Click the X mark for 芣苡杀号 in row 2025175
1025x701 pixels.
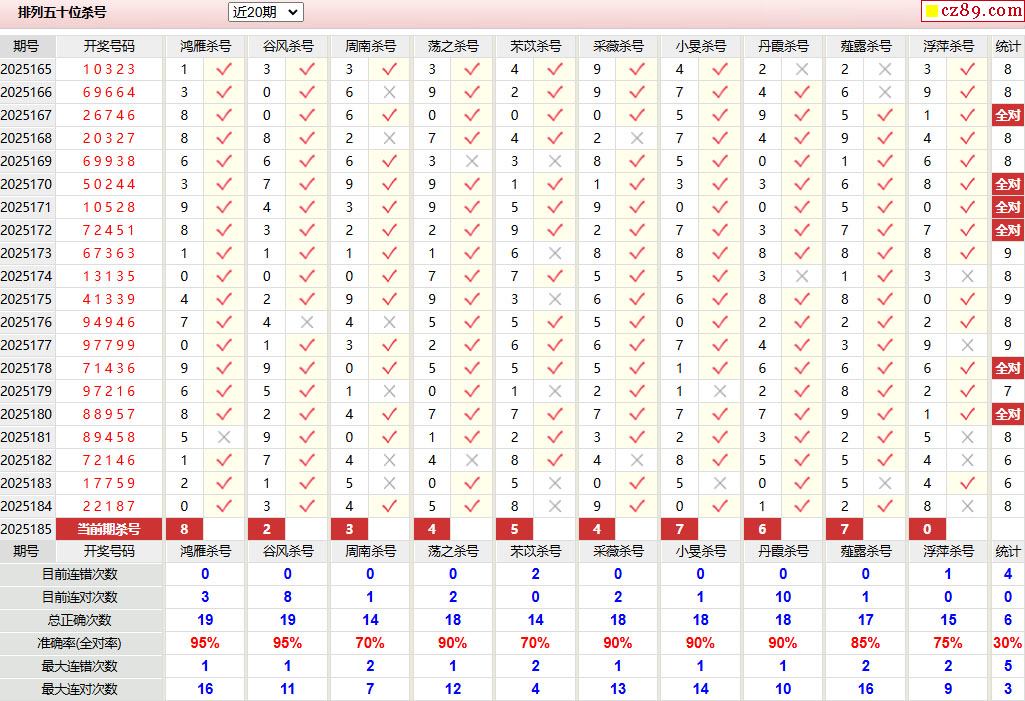[x=555, y=299]
